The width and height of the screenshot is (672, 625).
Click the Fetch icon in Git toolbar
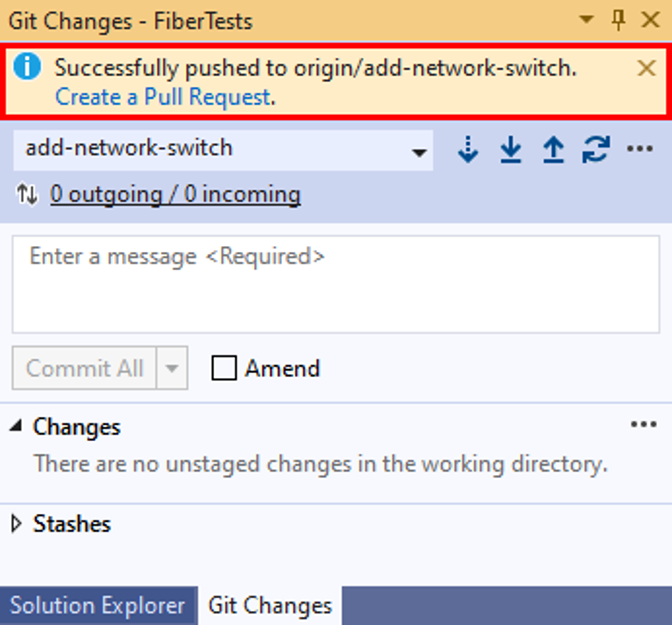[x=468, y=150]
